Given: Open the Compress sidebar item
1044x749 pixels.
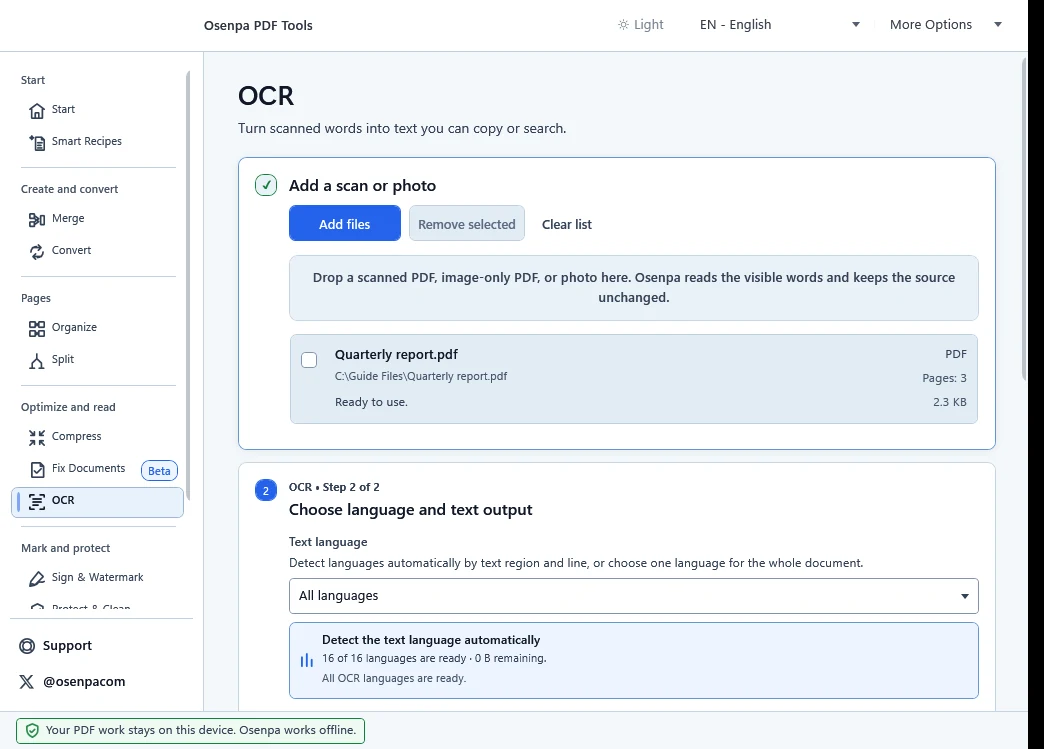Looking at the screenshot, I should tap(97, 437).
